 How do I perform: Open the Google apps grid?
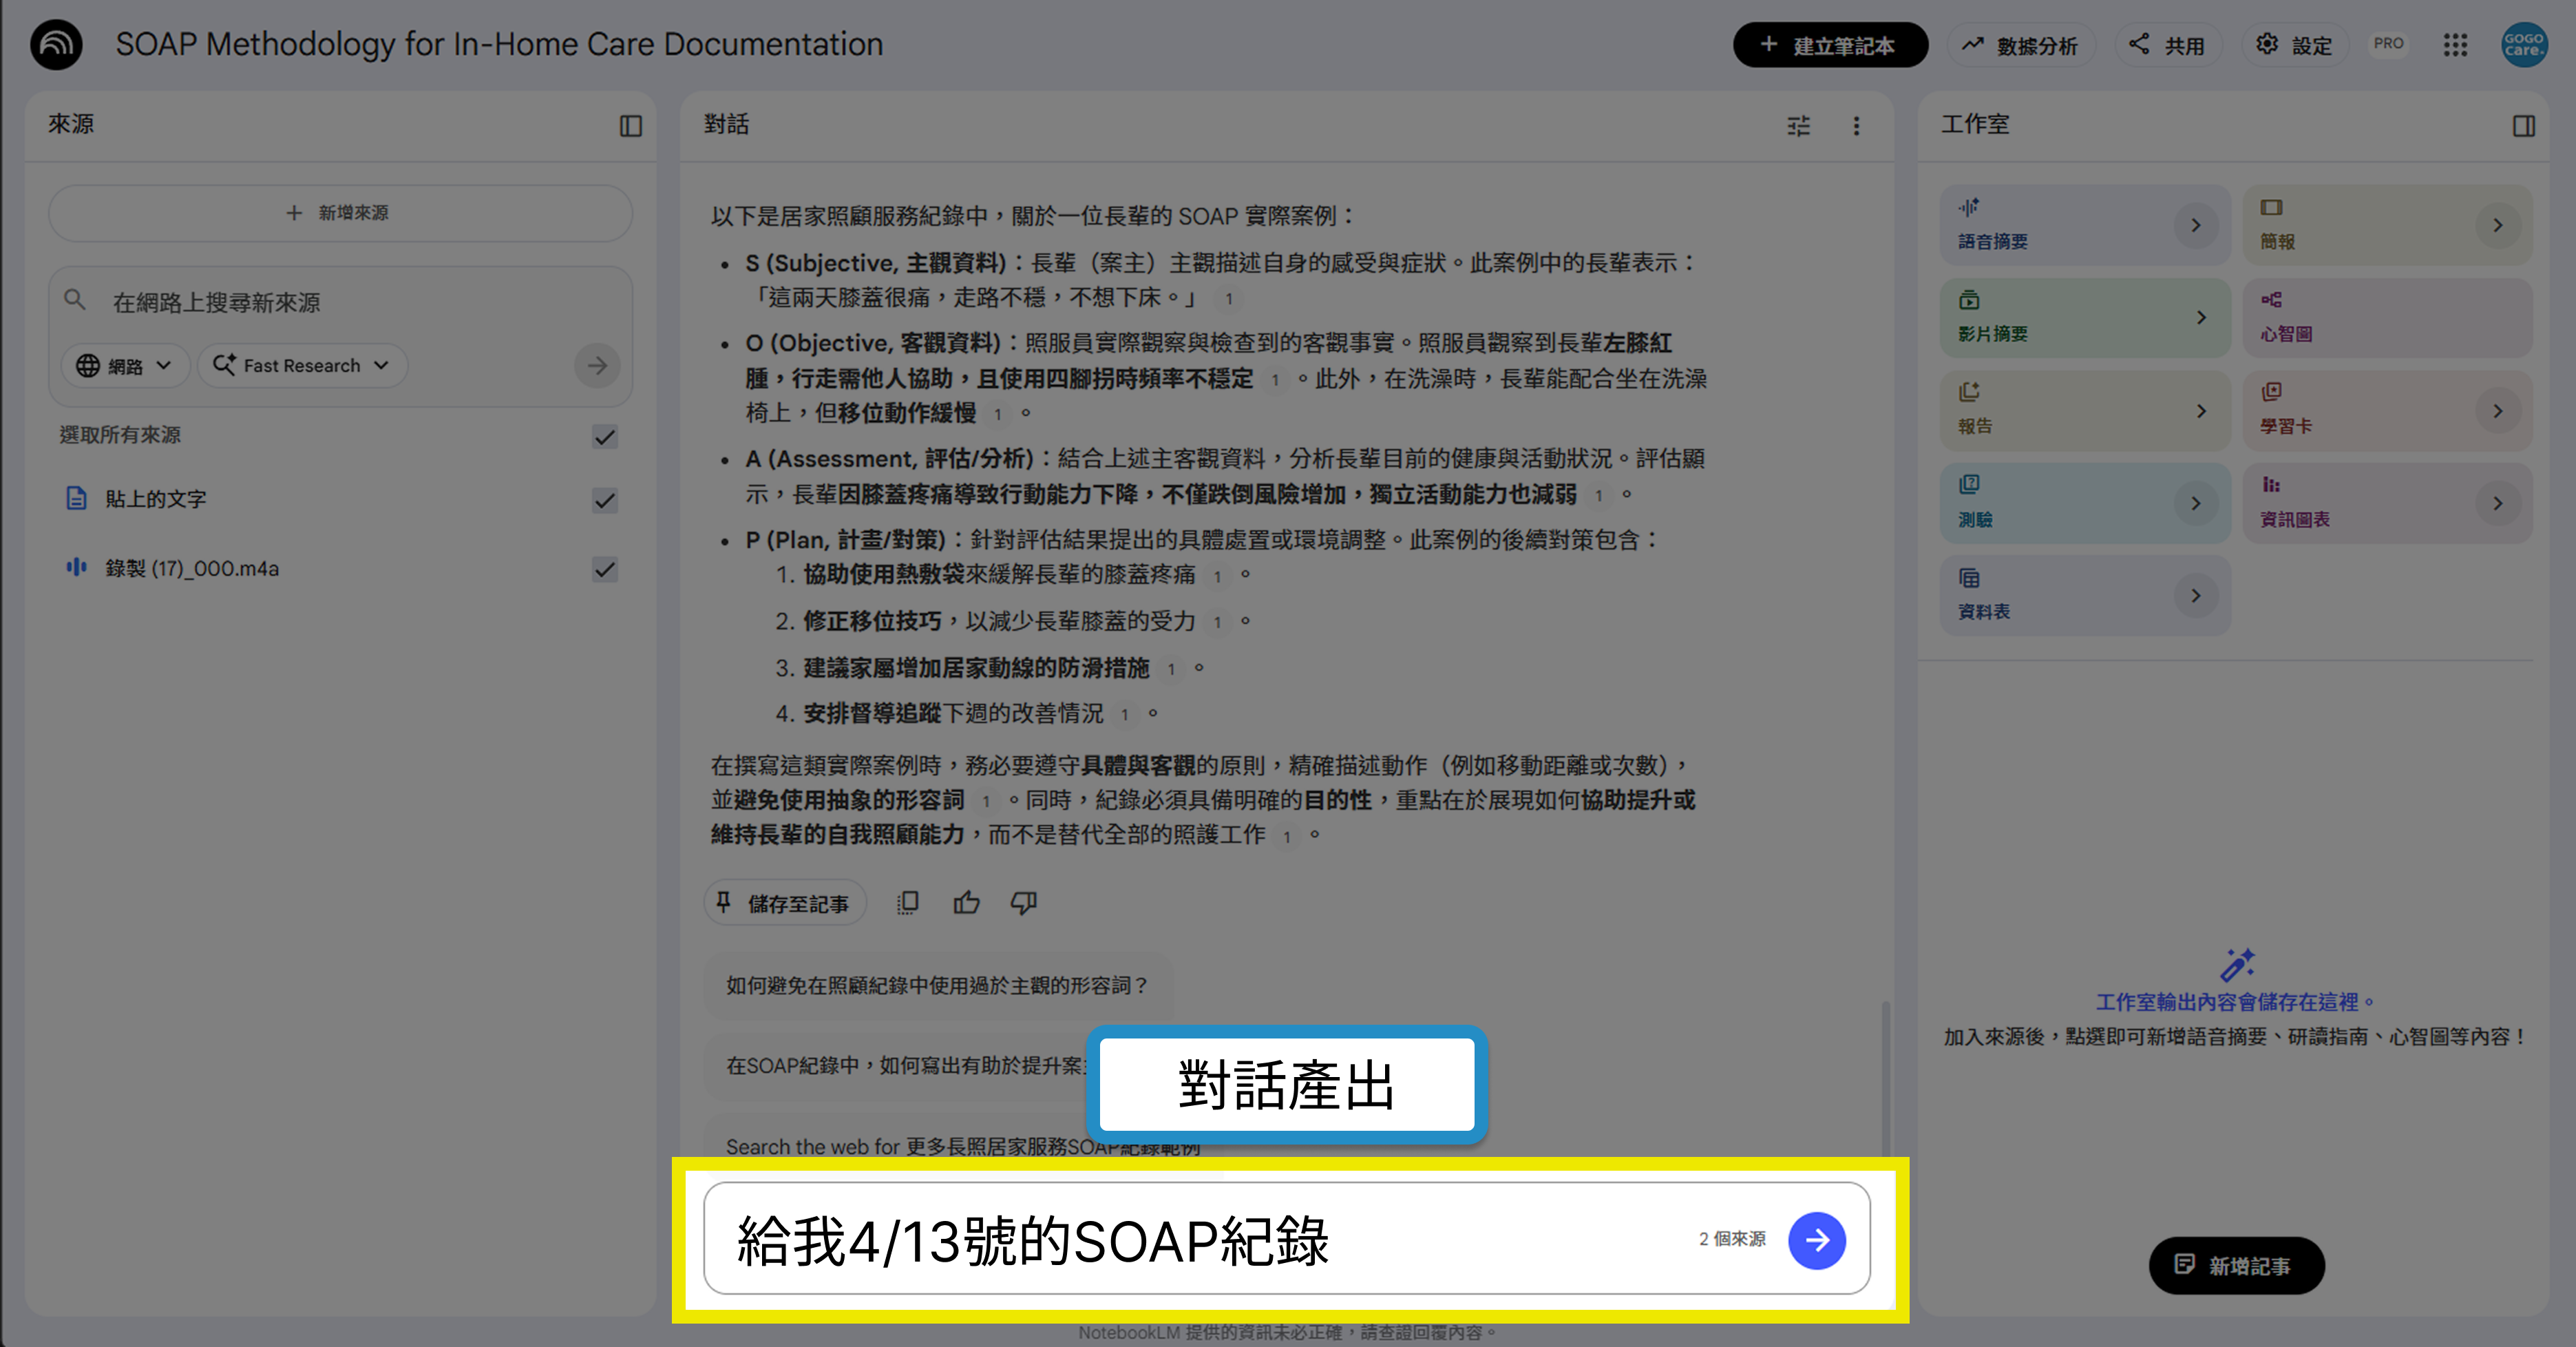point(2455,45)
